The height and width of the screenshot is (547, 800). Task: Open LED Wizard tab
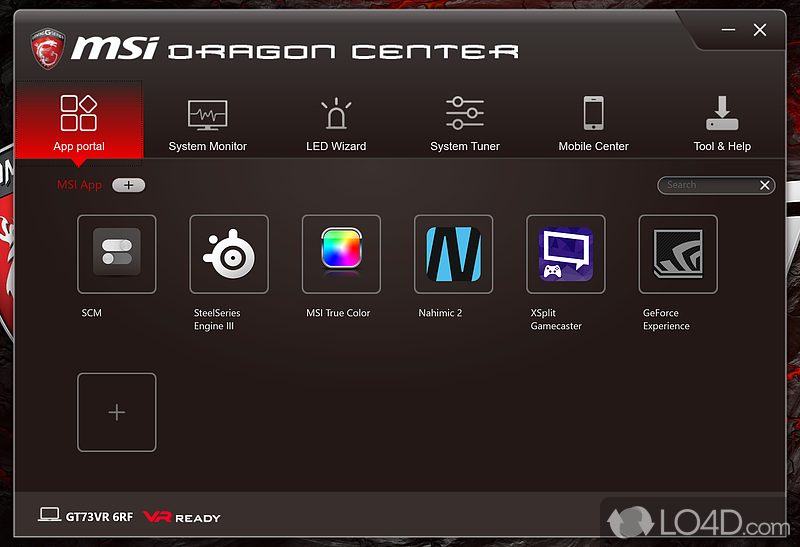[x=336, y=125]
